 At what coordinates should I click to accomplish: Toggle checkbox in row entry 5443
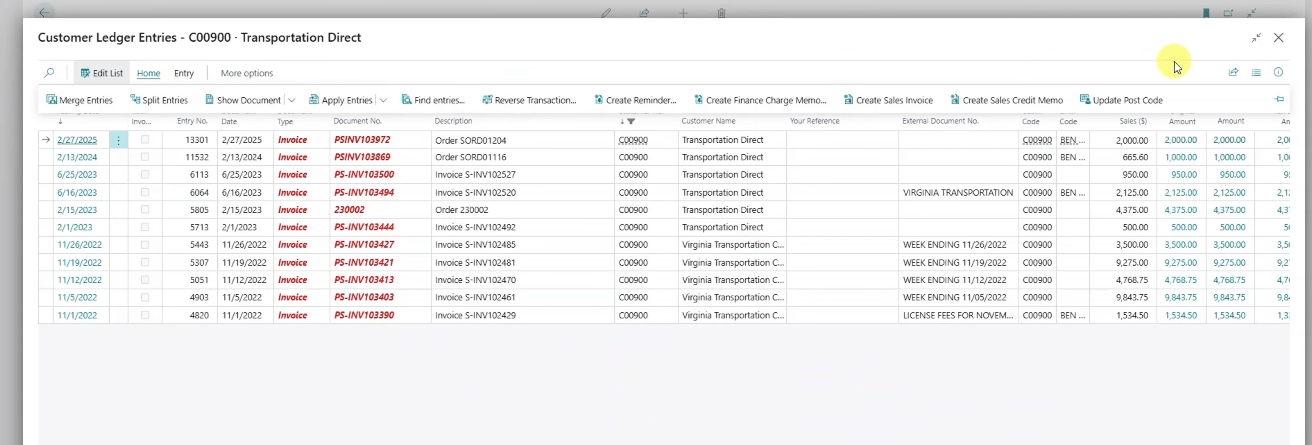coord(145,245)
